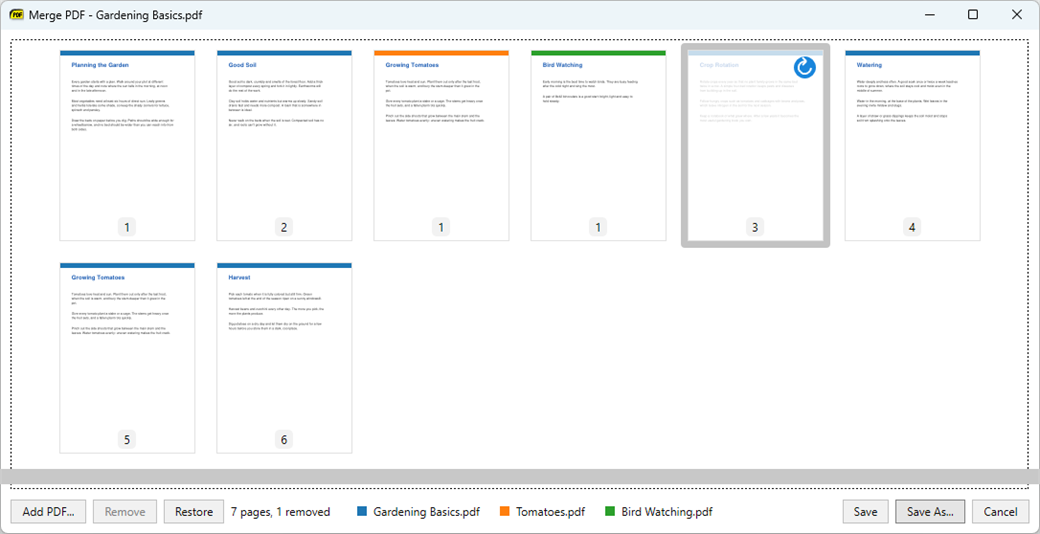The height and width of the screenshot is (534, 1040).
Task: Select the Planning the Garden page thumbnail
Action: point(127,145)
